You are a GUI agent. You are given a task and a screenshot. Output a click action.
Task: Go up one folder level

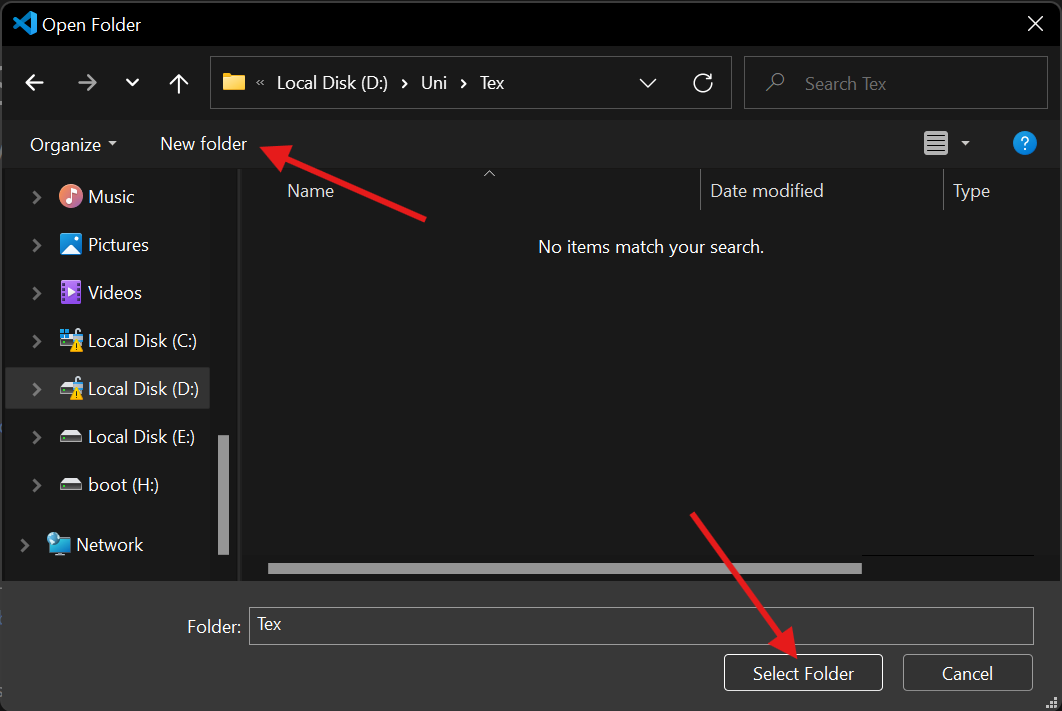(x=179, y=83)
